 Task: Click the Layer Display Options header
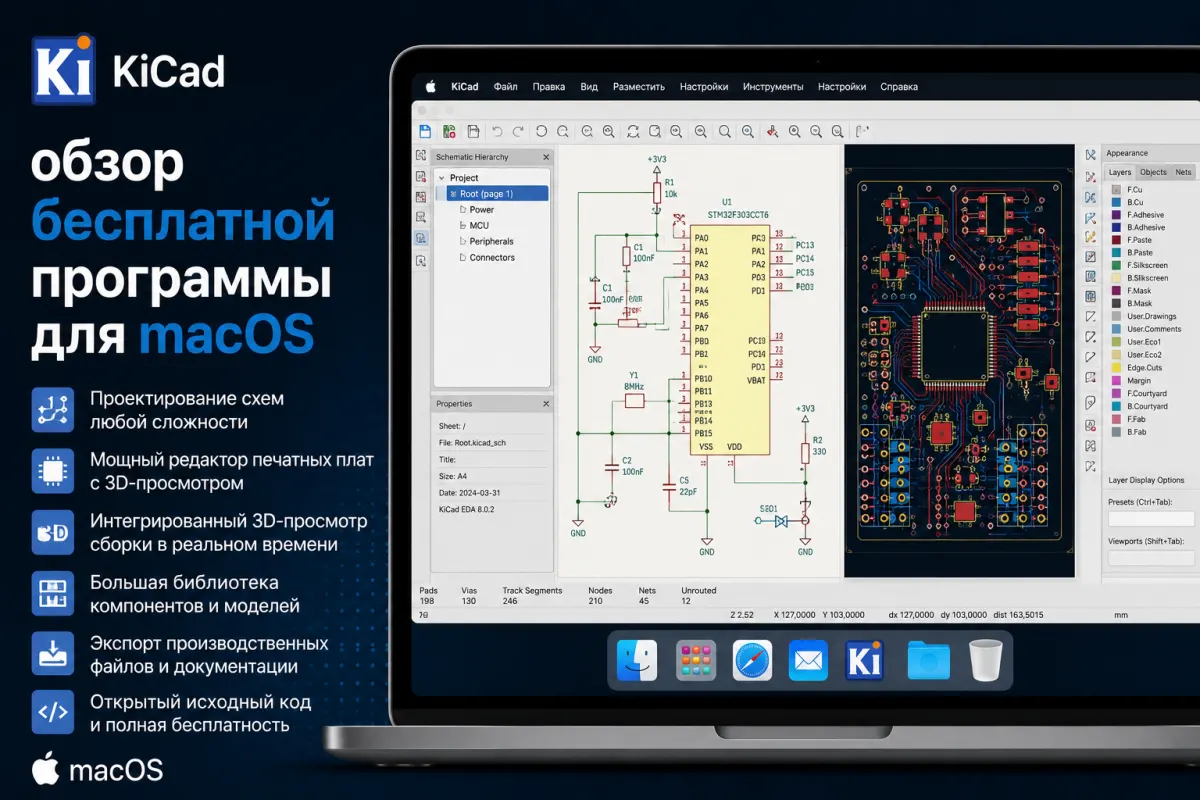pos(1146,480)
